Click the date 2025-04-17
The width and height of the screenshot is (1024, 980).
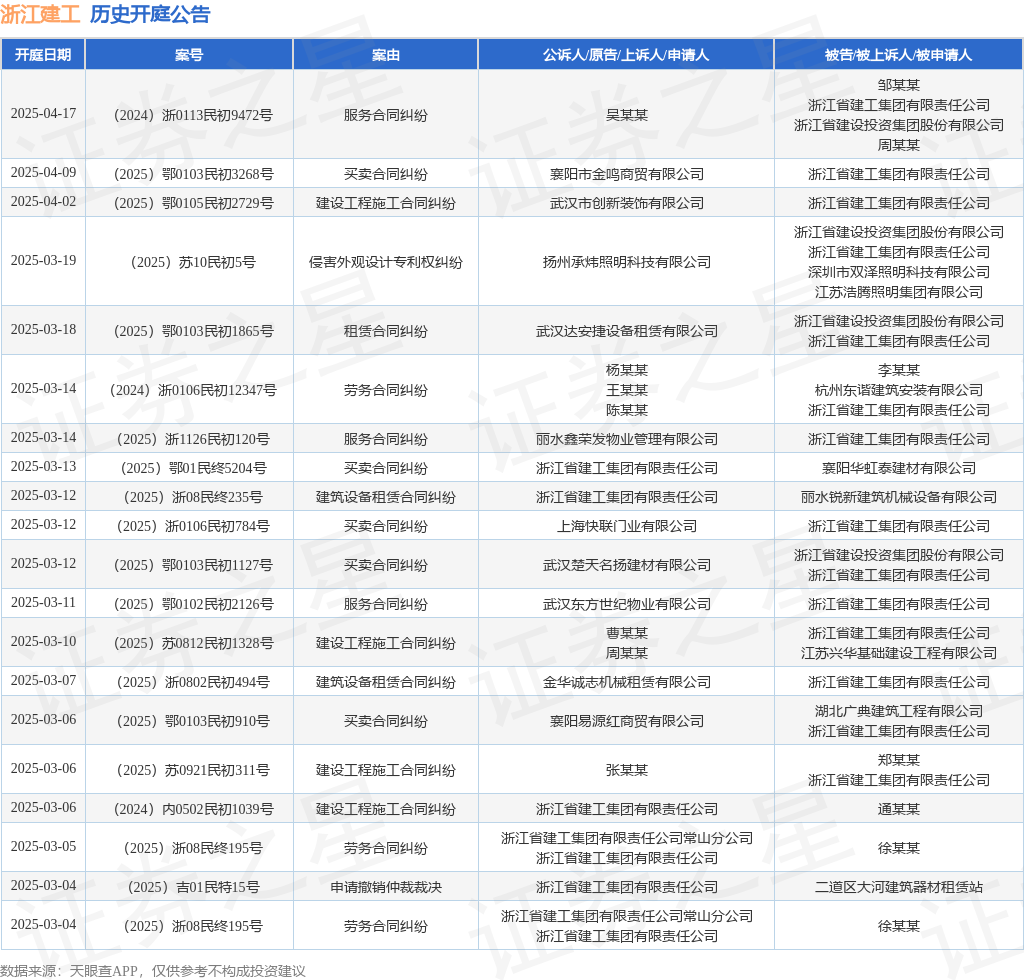(43, 114)
